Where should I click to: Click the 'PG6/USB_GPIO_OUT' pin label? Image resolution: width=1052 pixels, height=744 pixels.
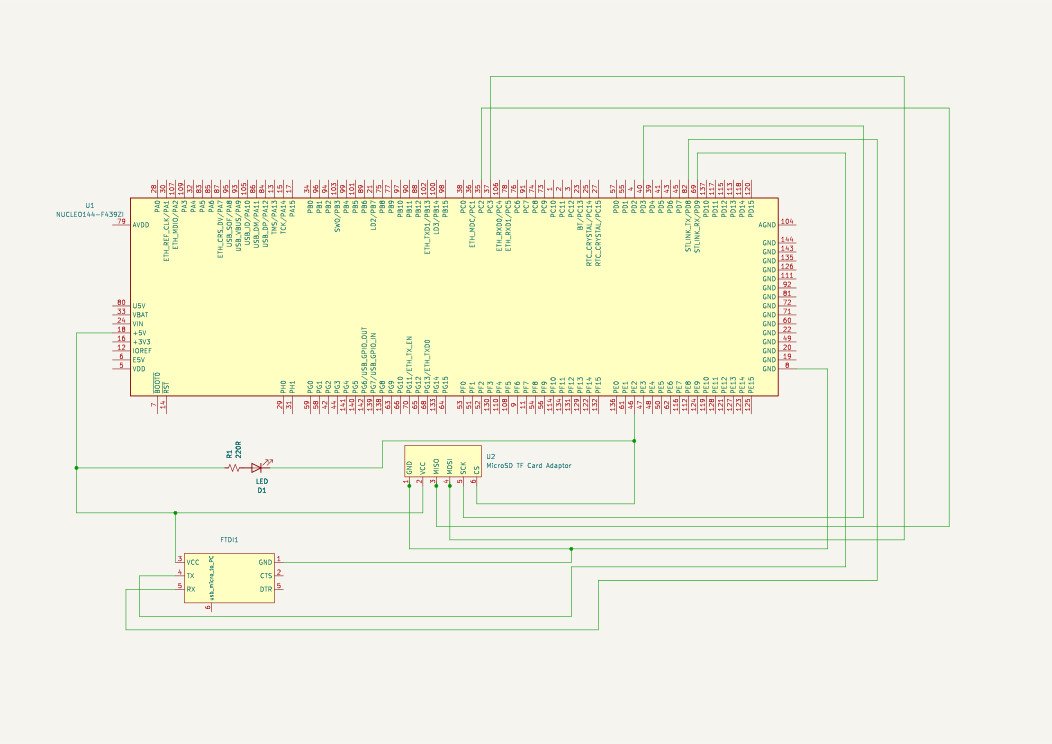[x=364, y=360]
